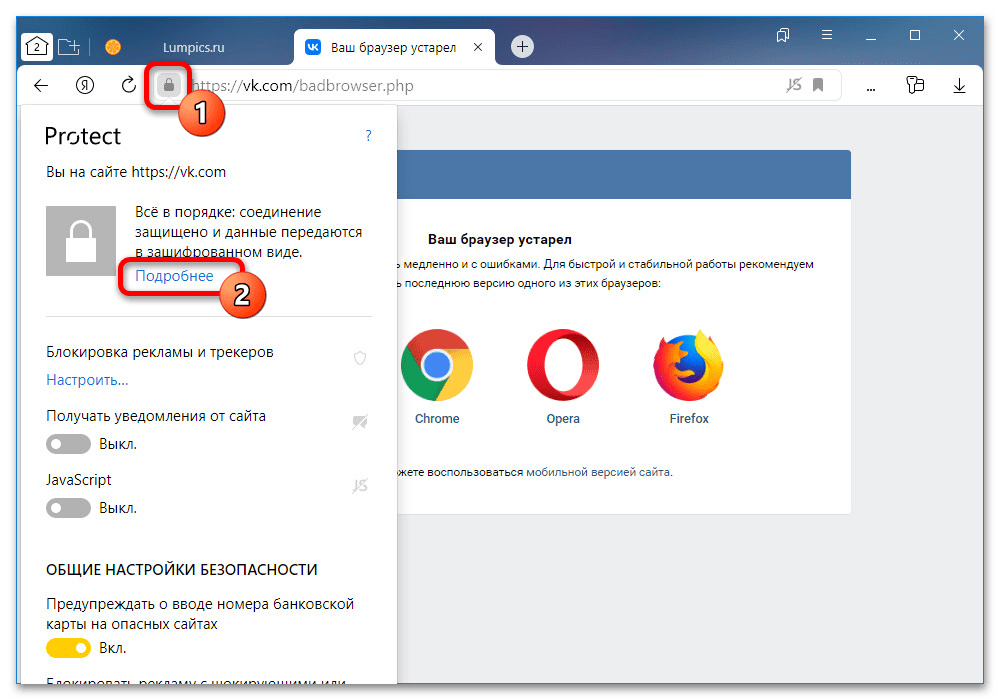1000x700 pixels.
Task: Select the Lumpics.ru orange favicon
Action: point(113,47)
